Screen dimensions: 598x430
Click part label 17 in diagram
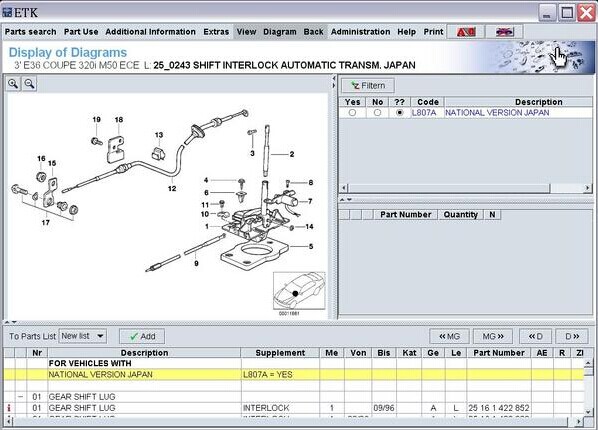pos(45,222)
